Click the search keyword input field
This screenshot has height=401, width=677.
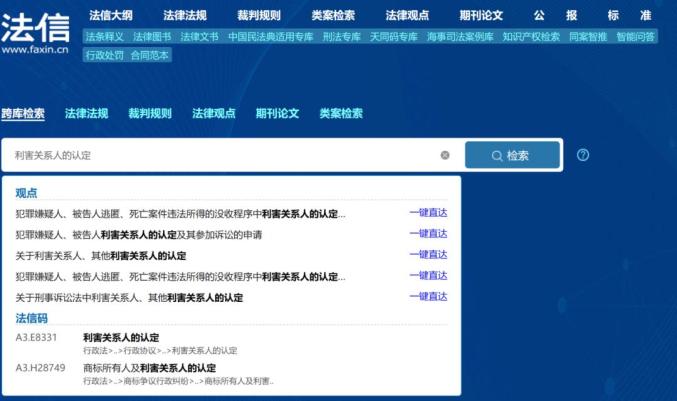click(220, 155)
